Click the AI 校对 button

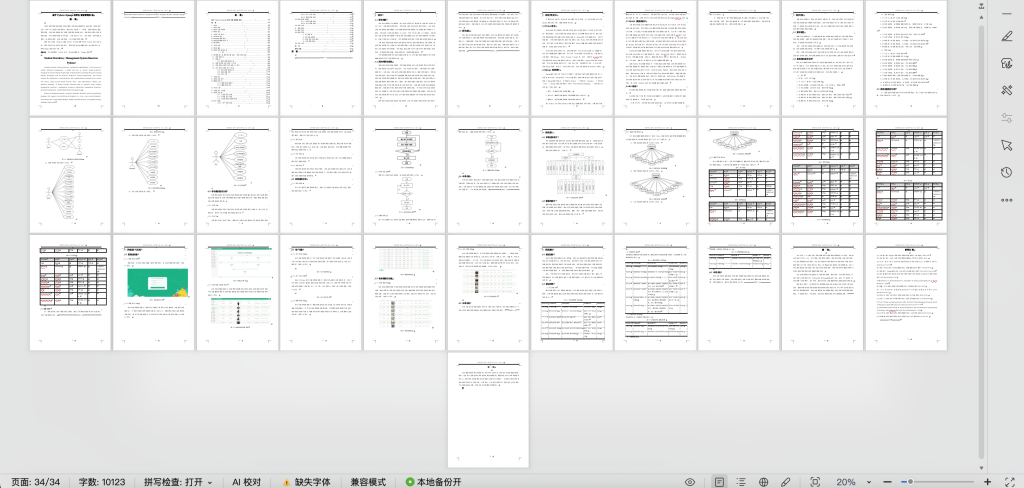click(246, 482)
